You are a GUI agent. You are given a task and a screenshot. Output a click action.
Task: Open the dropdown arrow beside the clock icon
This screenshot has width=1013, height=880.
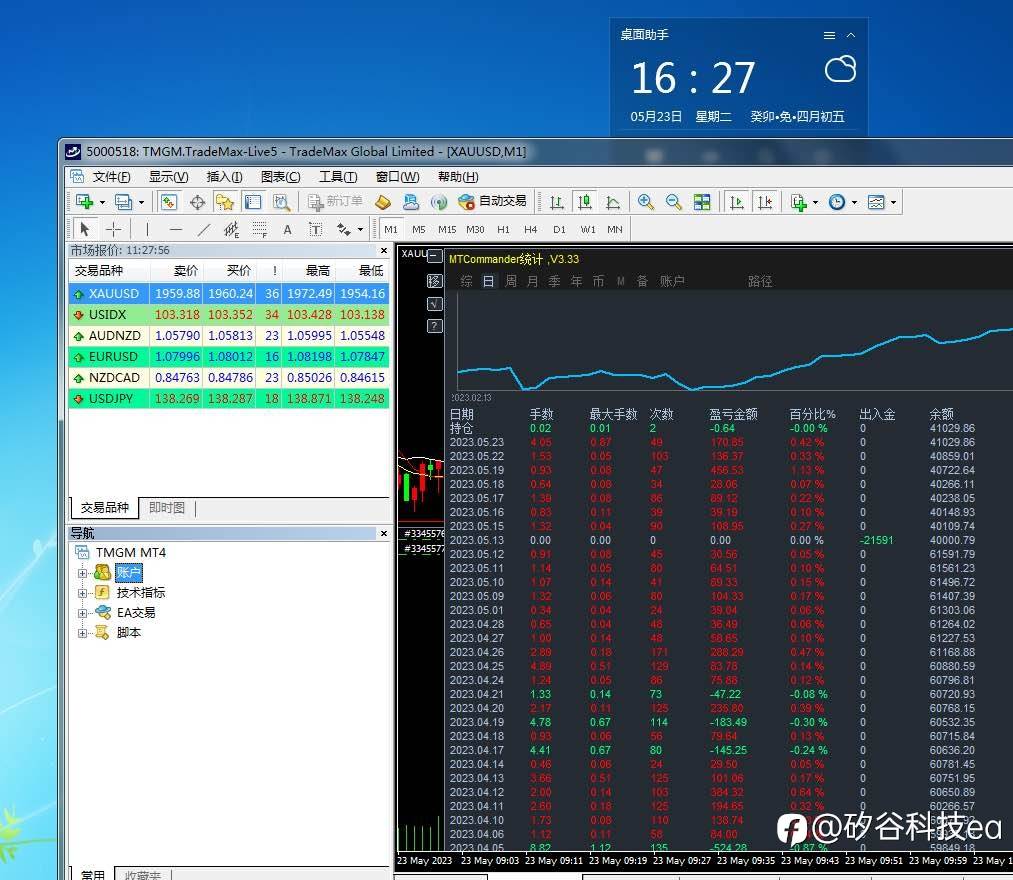coord(855,203)
